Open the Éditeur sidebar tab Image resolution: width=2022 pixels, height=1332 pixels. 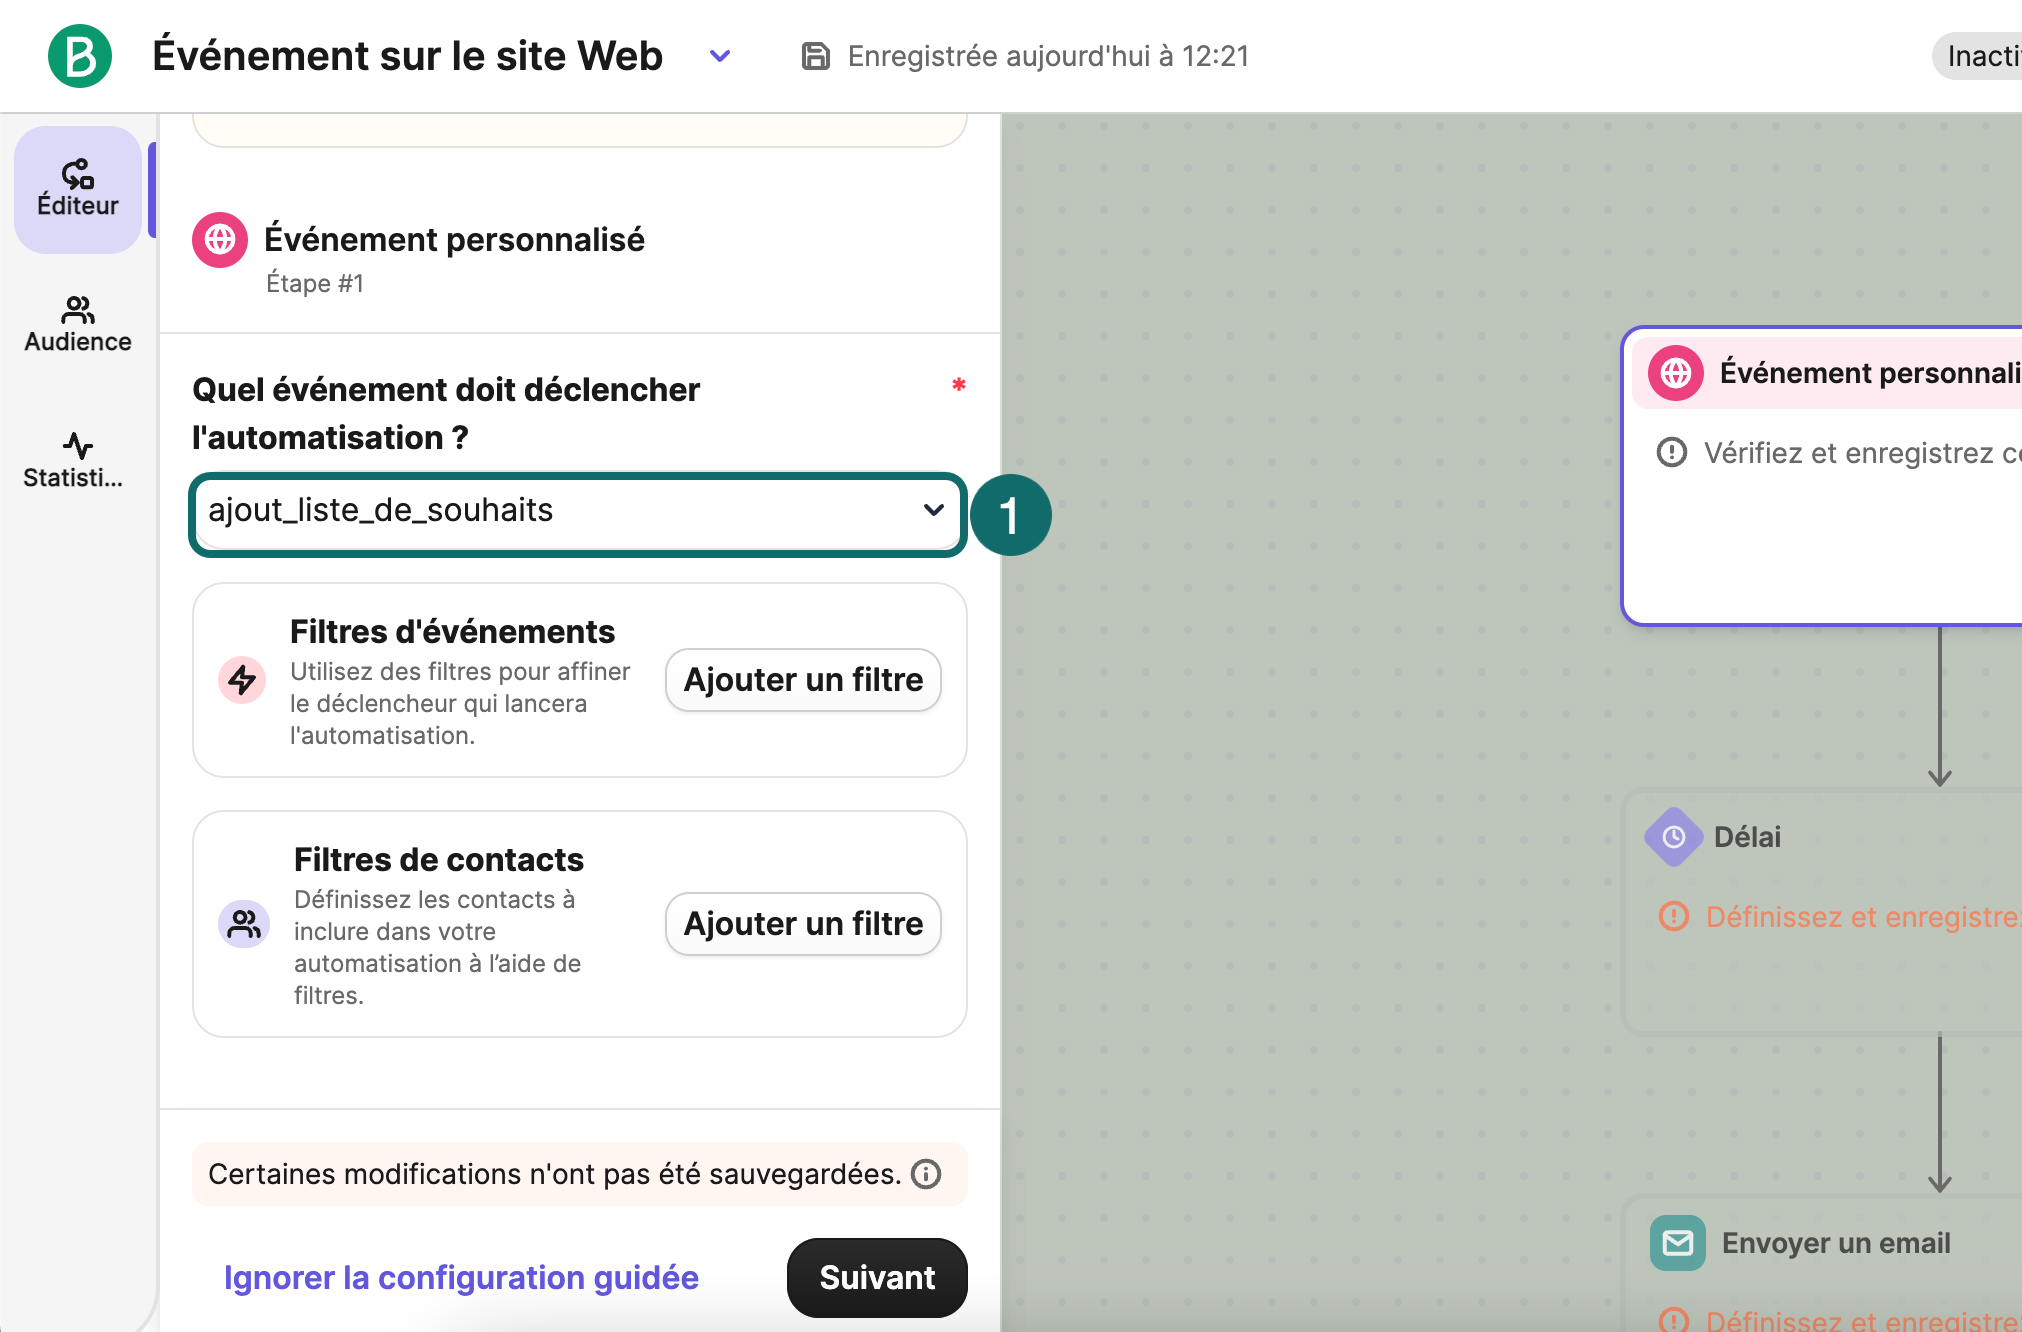tap(78, 189)
